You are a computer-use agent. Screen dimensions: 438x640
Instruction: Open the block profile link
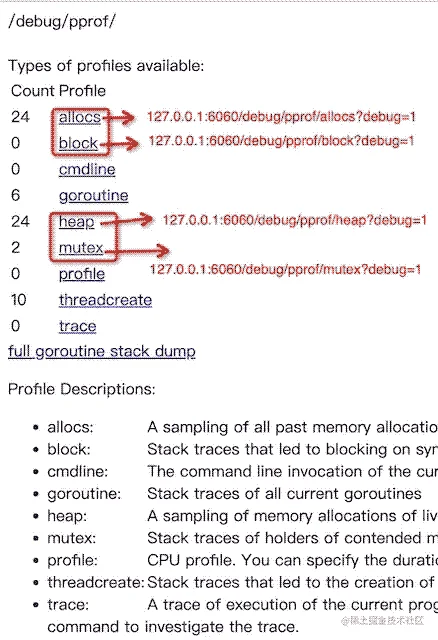coord(78,143)
